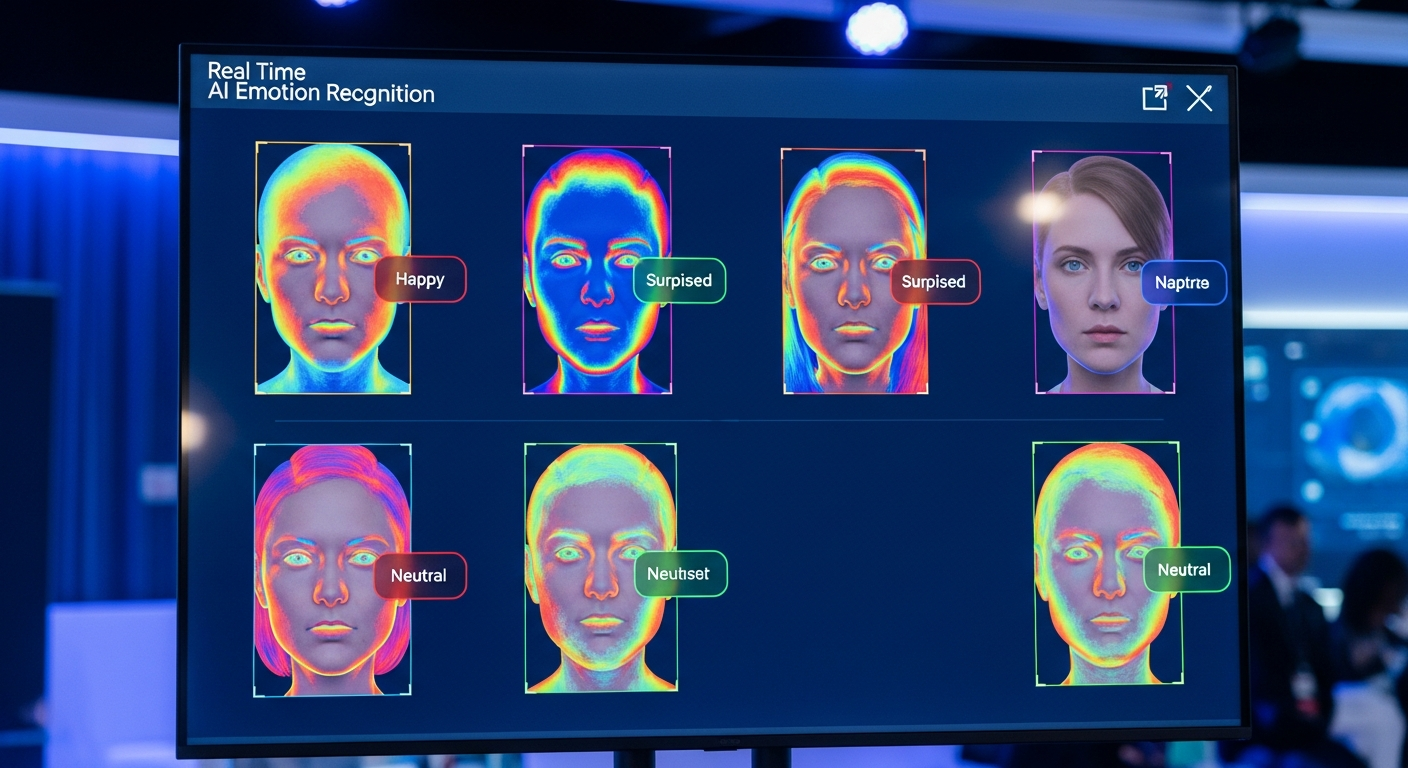
Task: Click the red "Neutral" label in bottom row
Action: click(420, 575)
